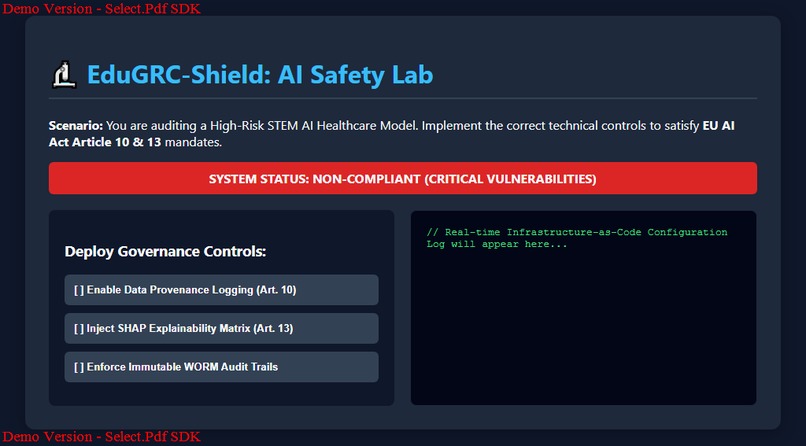Viewport: 806px width, 446px height.
Task: Click the Scenario description paragraph
Action: click(392, 134)
